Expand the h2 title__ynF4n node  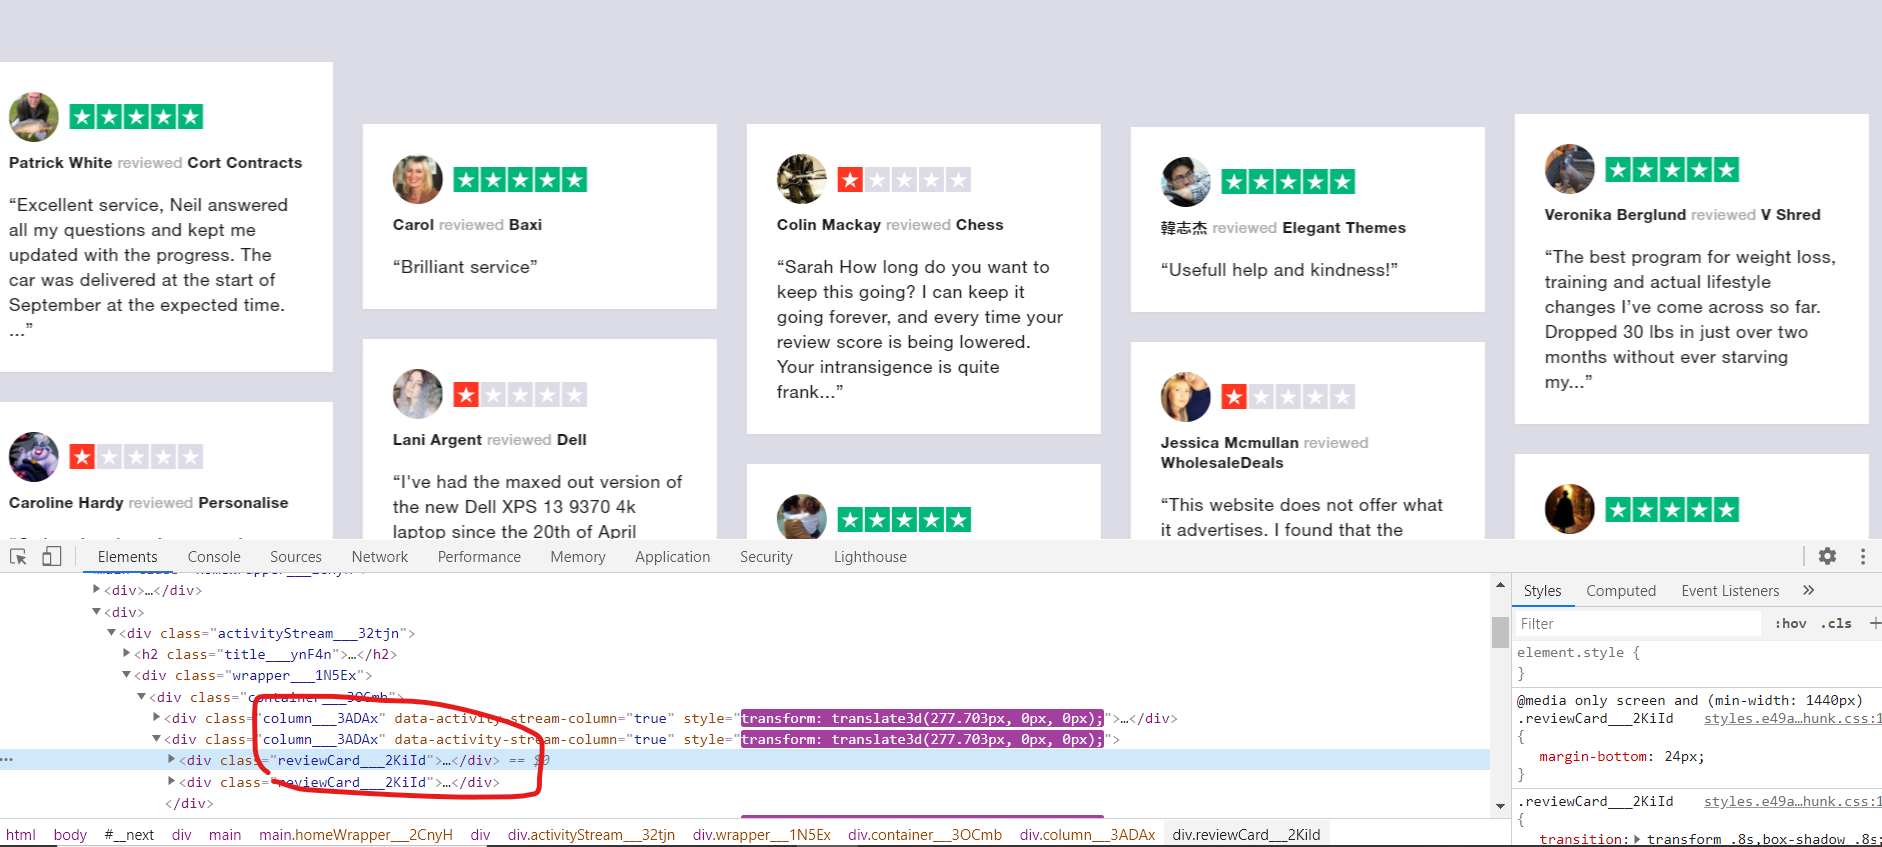(126, 654)
